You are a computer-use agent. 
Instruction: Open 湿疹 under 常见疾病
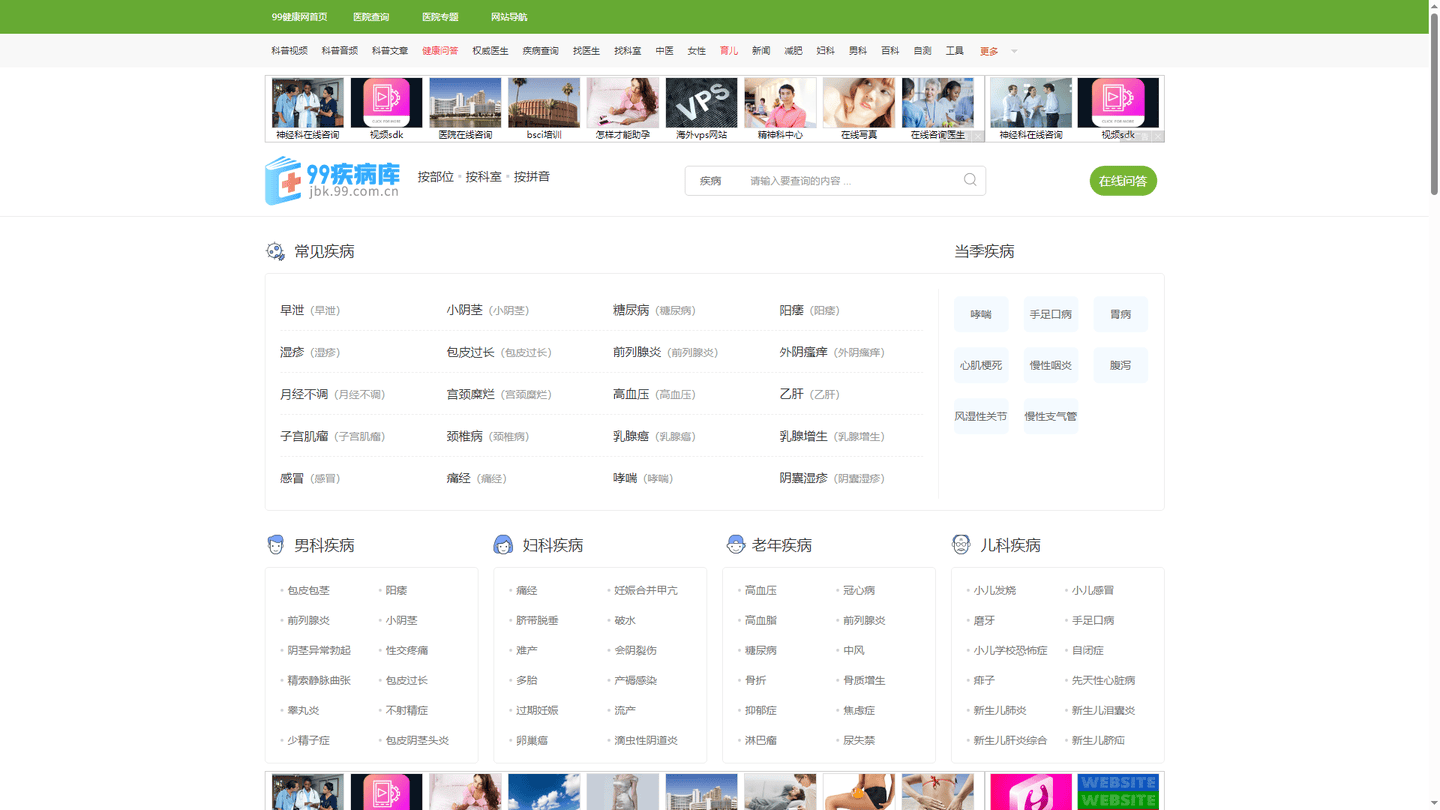[x=292, y=352]
